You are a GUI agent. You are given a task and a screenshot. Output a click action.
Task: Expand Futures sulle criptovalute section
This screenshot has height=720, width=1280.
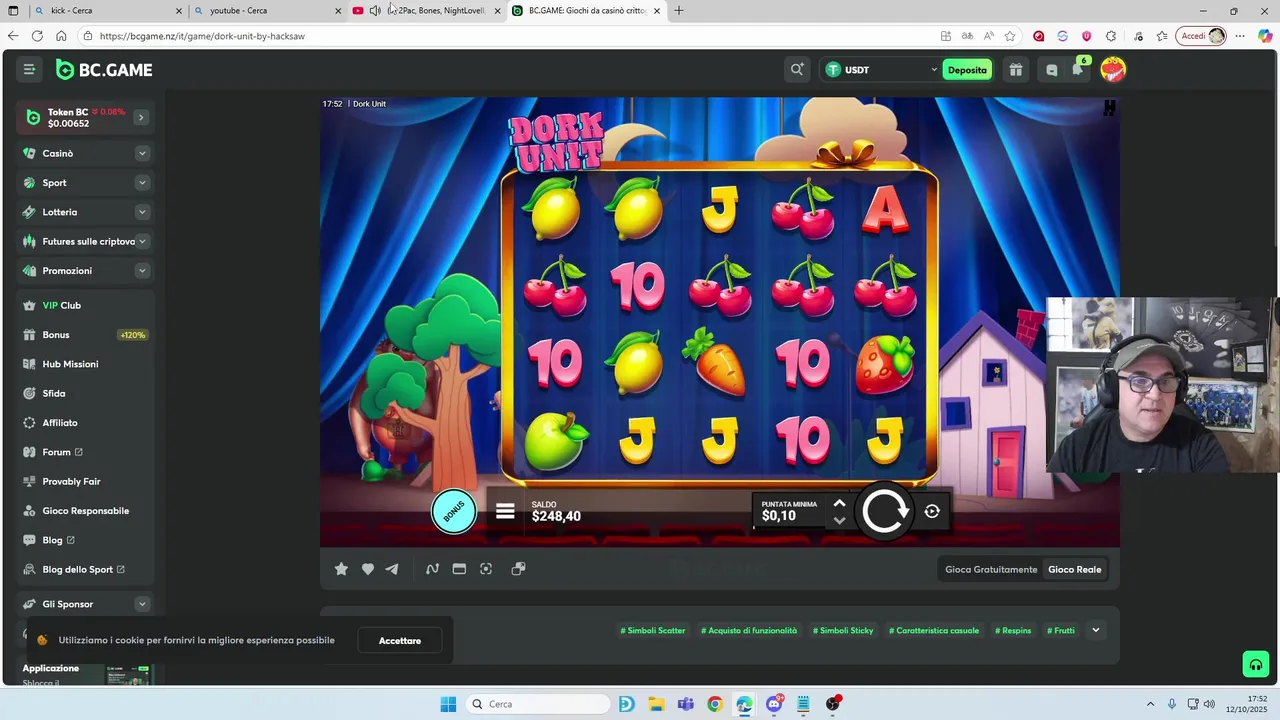click(142, 241)
